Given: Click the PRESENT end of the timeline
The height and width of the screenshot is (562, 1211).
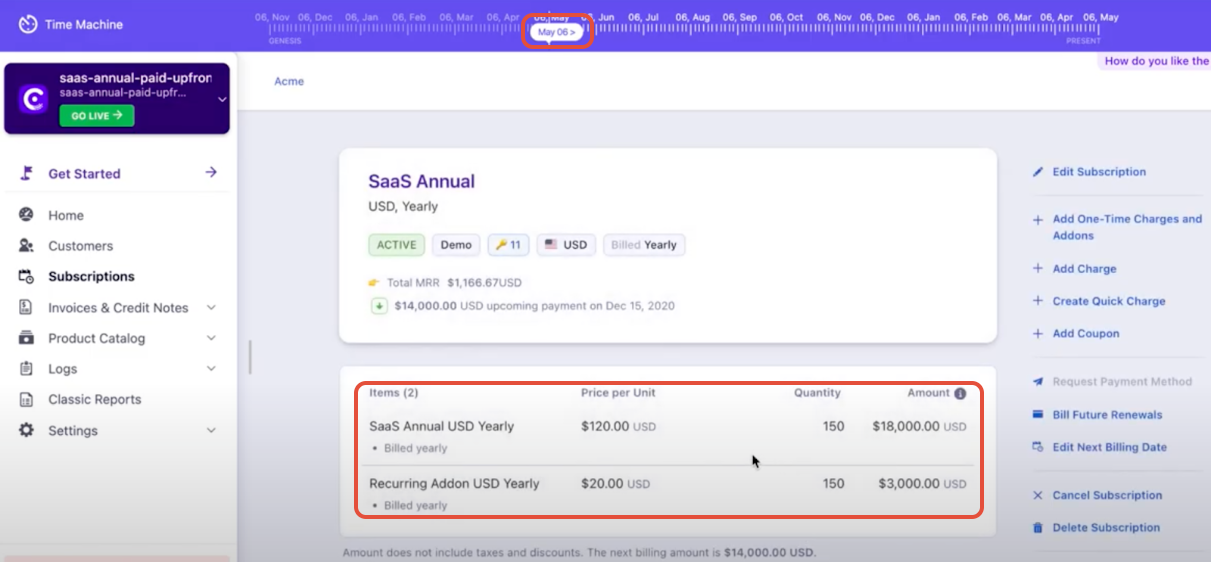Looking at the screenshot, I should pos(1083,41).
